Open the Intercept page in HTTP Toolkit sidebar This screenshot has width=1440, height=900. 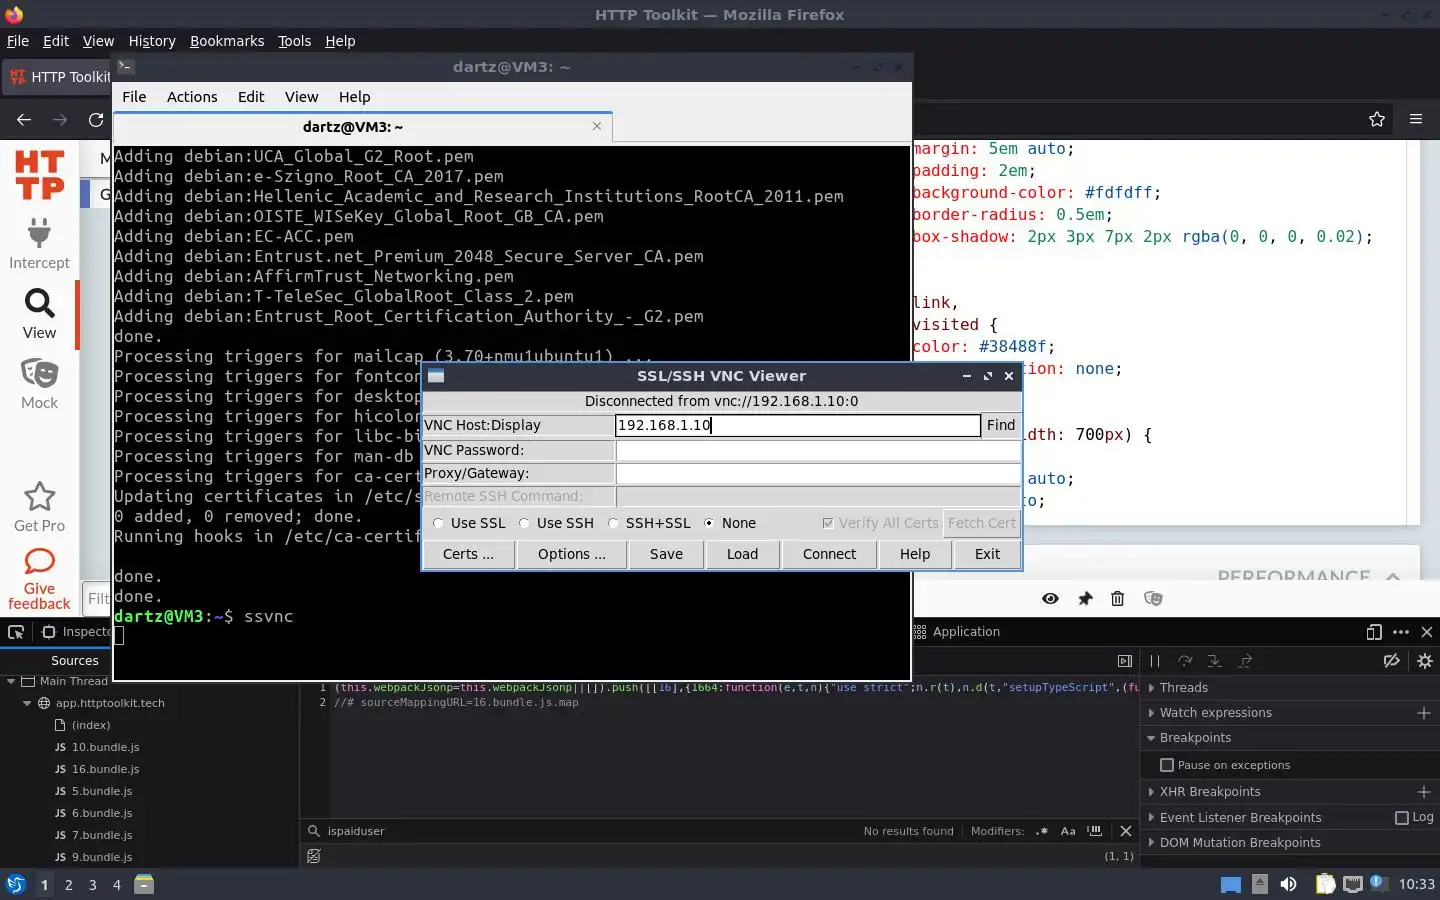pos(39,243)
